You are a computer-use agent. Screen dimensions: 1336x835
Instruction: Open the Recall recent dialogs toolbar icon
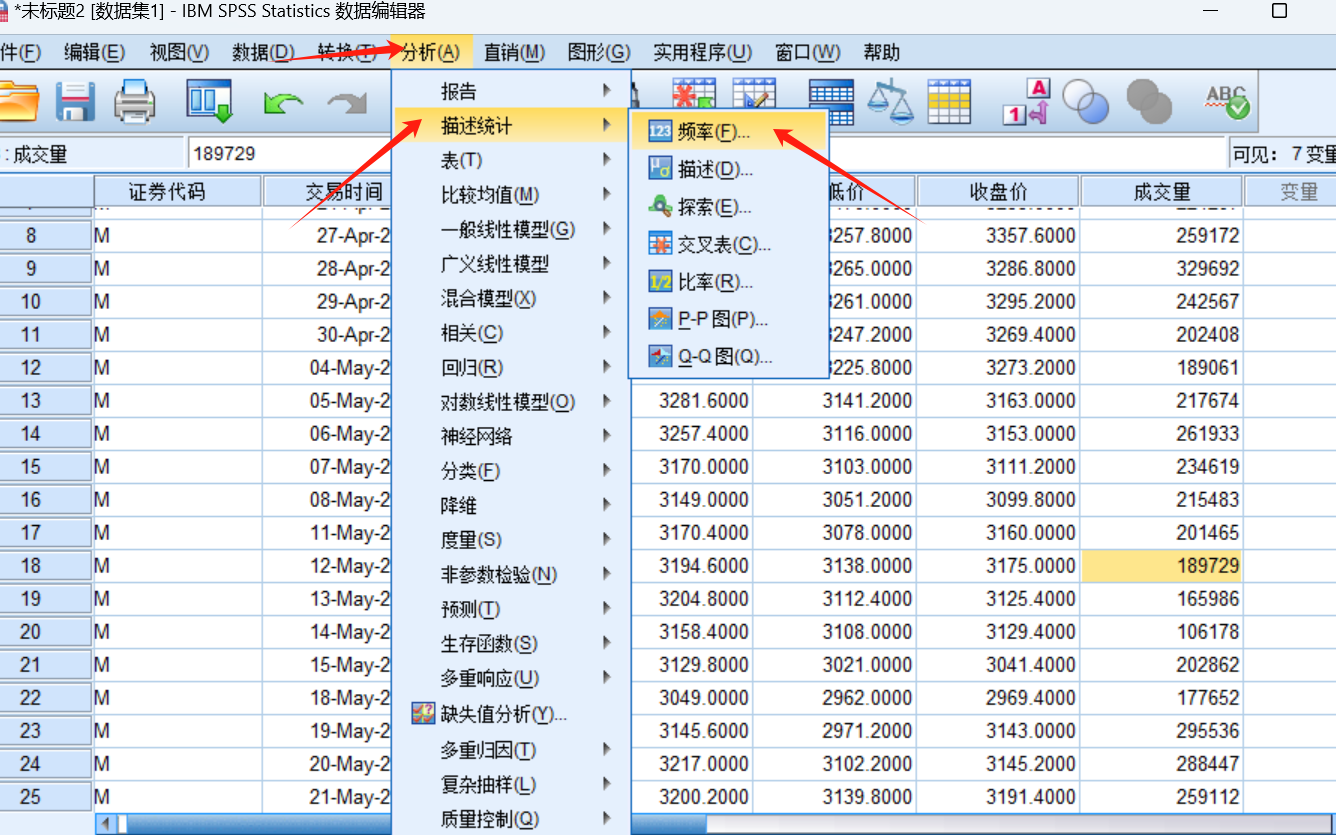point(210,101)
